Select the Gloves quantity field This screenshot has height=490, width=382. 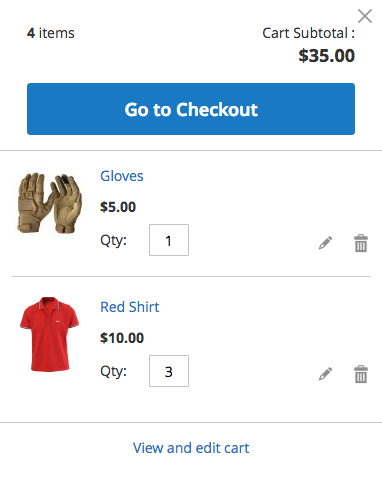tap(169, 240)
